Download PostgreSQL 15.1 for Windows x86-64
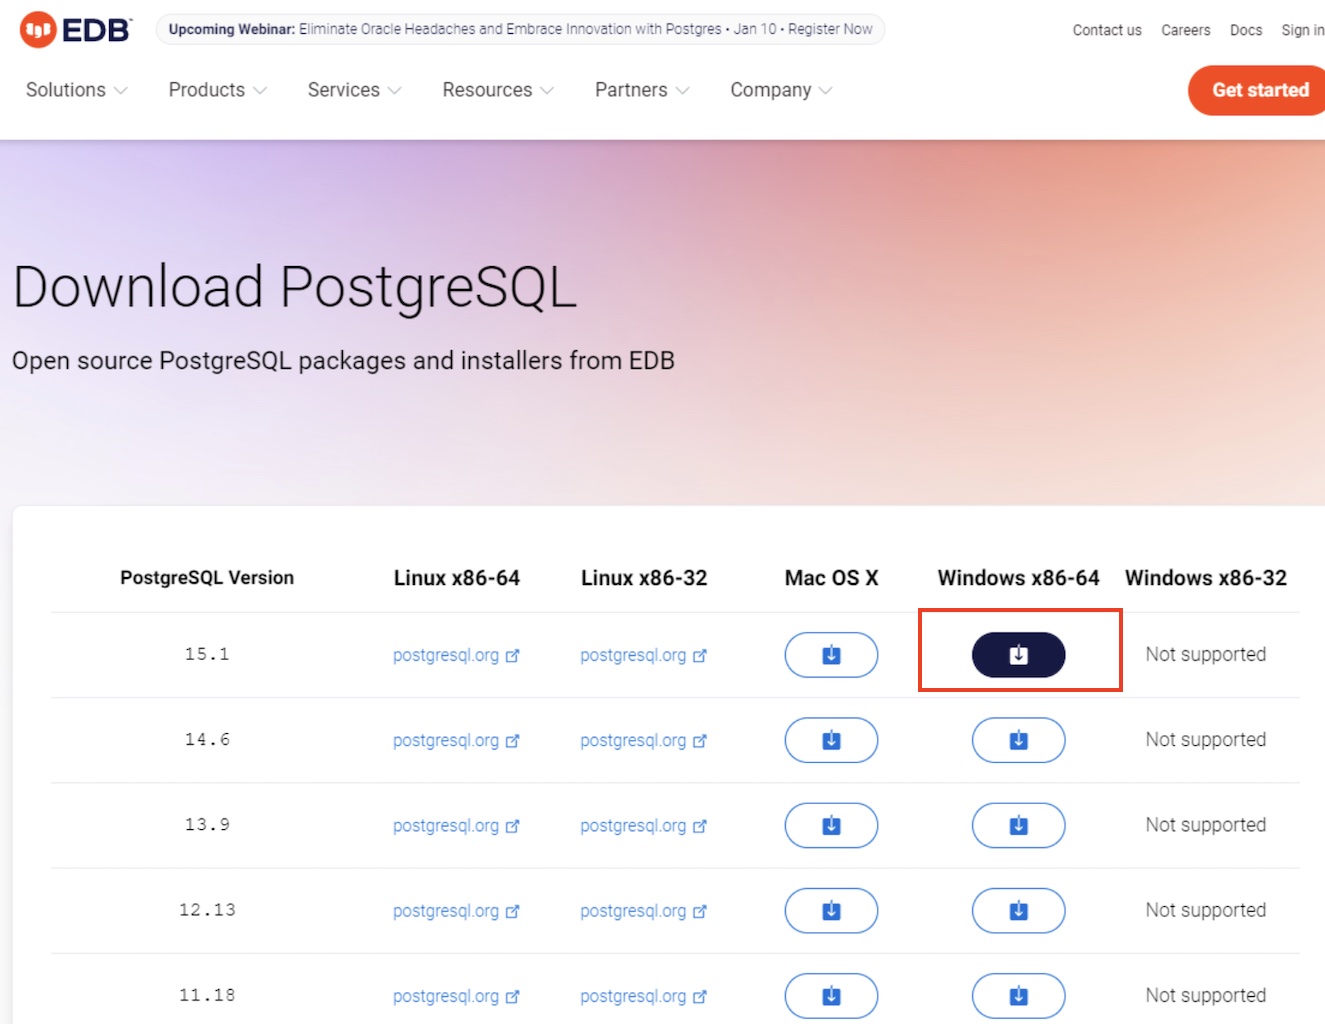This screenshot has width=1325, height=1024. click(1018, 655)
